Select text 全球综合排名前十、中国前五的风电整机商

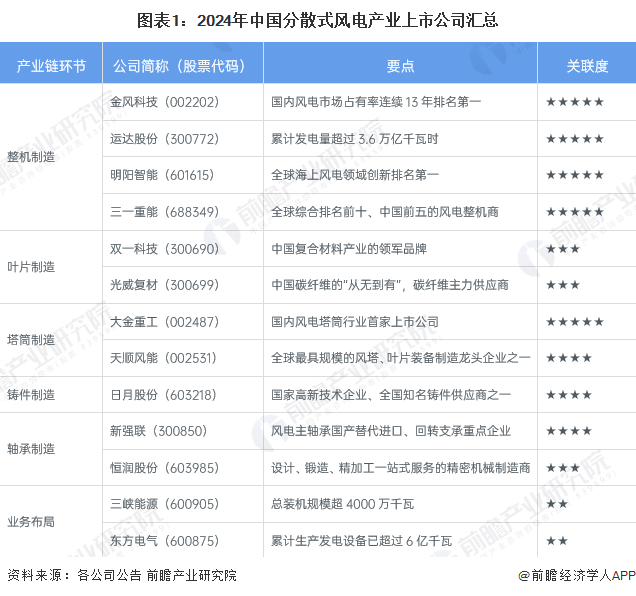(385, 212)
